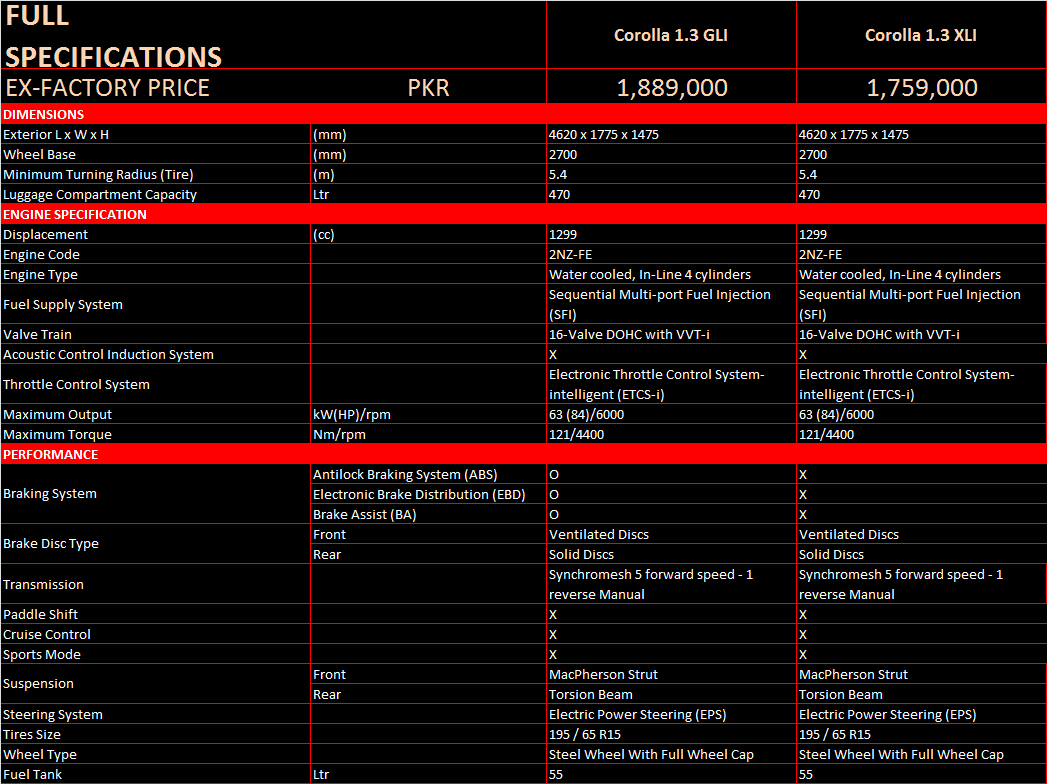Screen dimensions: 1047x784
Task: Click the Acoustic Control Induction System label
Action: point(108,355)
